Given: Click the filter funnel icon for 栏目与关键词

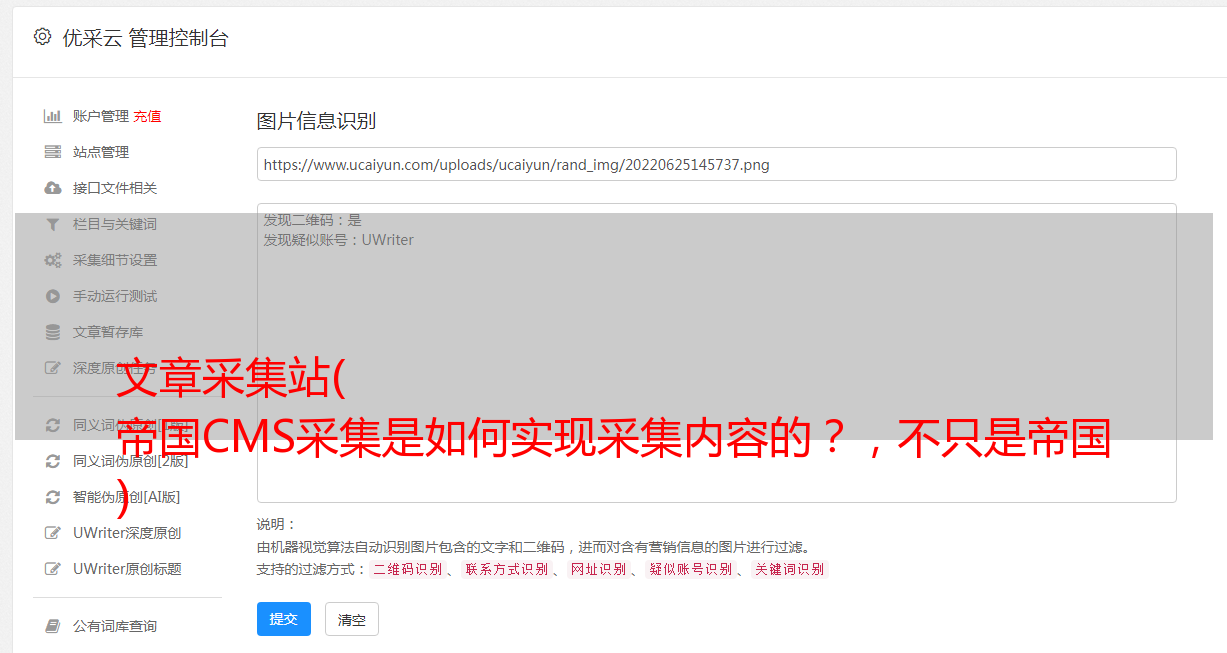Looking at the screenshot, I should (53, 224).
